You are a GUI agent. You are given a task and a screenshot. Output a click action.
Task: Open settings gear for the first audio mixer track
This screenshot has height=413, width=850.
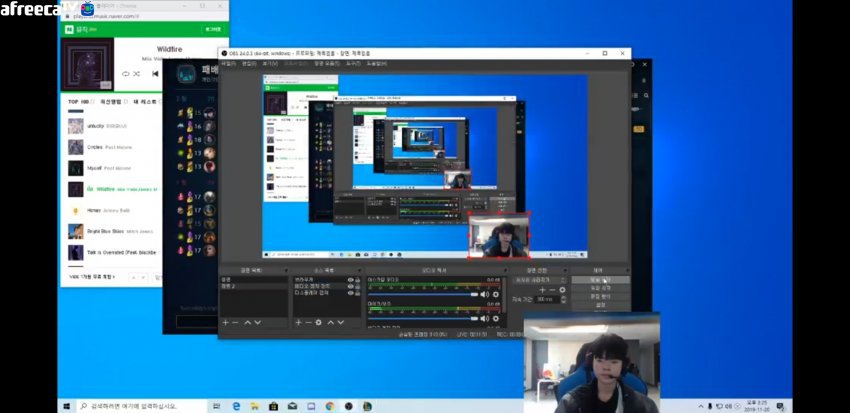(x=496, y=294)
